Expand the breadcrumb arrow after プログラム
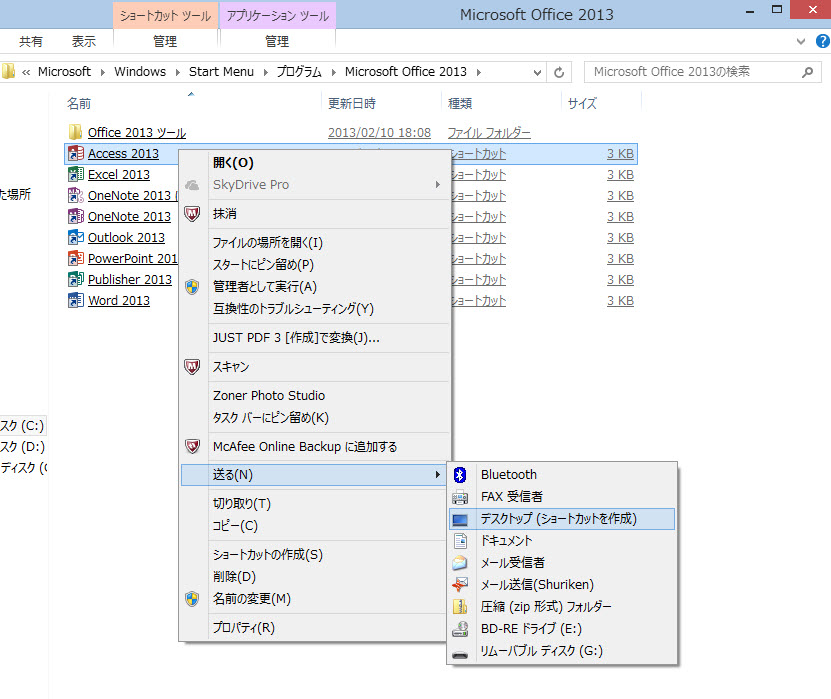Screen dimensions: 831x699 tap(334, 72)
